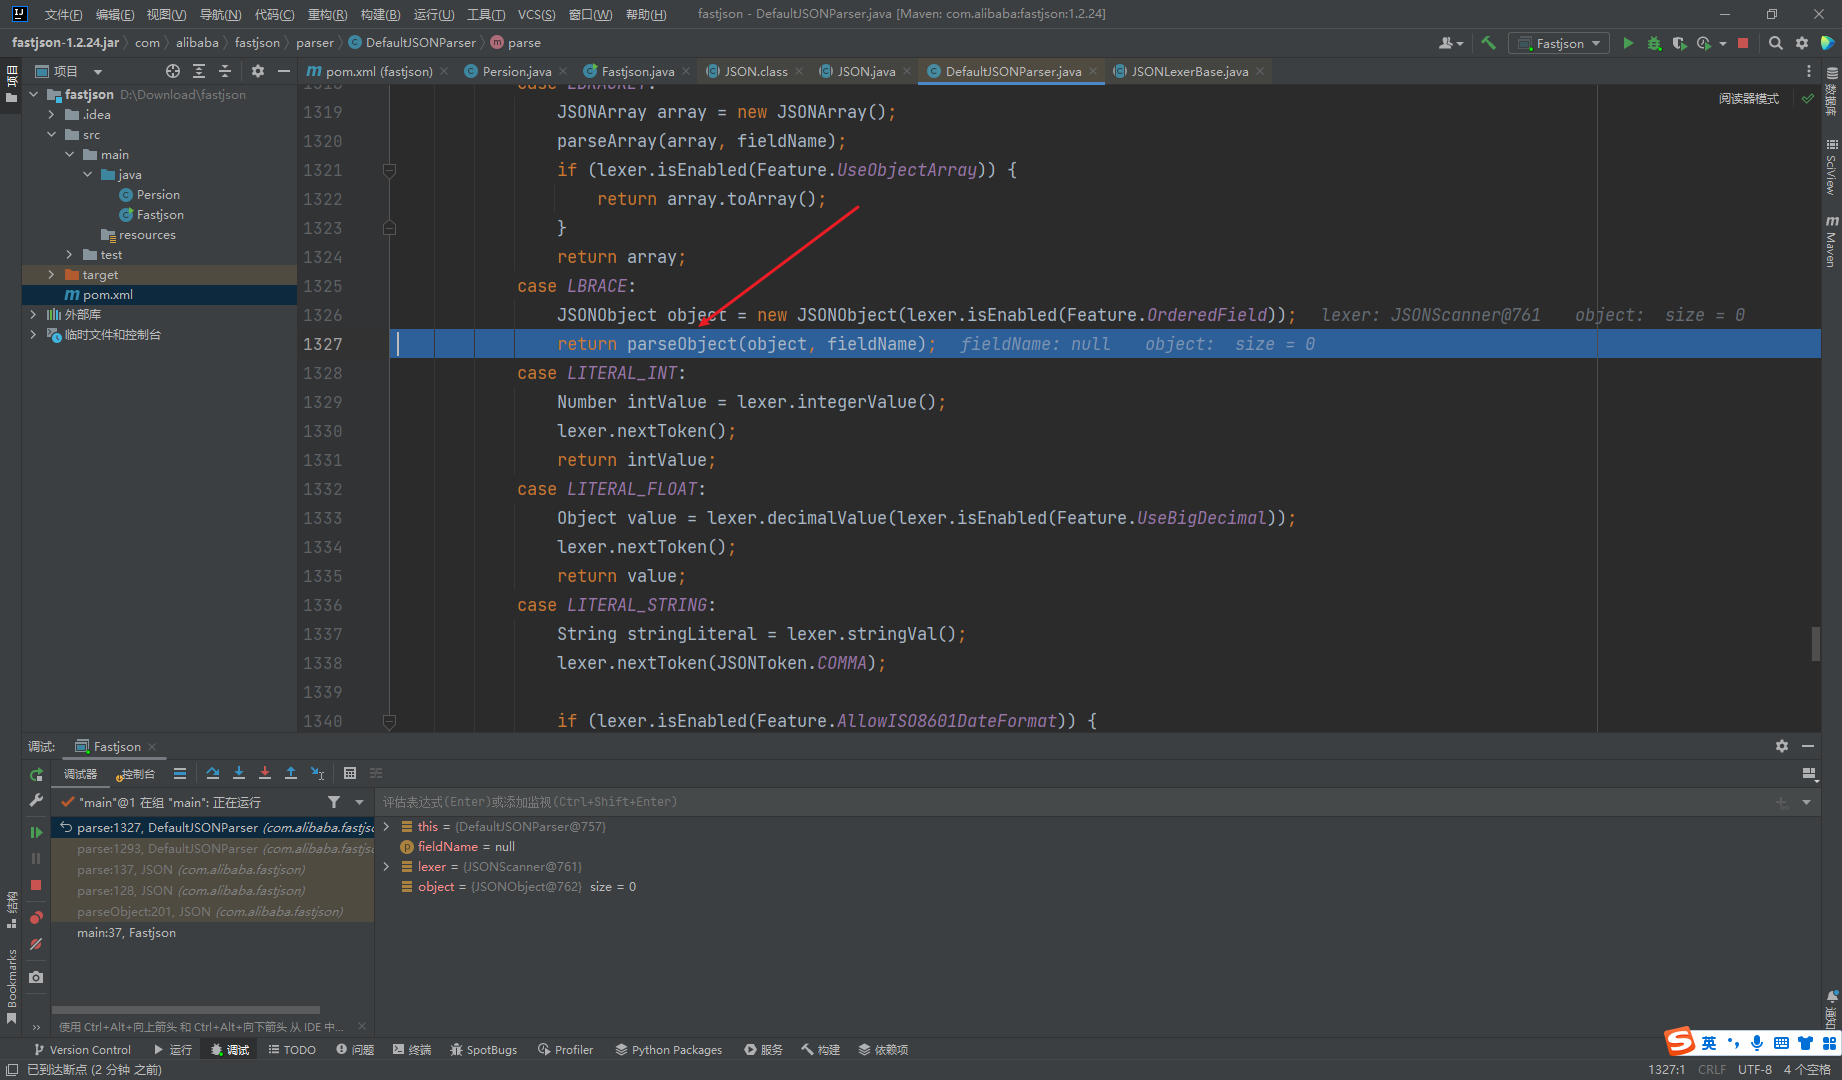Collapse all in project panel toolbar
This screenshot has height=1080, width=1842.
pyautogui.click(x=225, y=71)
